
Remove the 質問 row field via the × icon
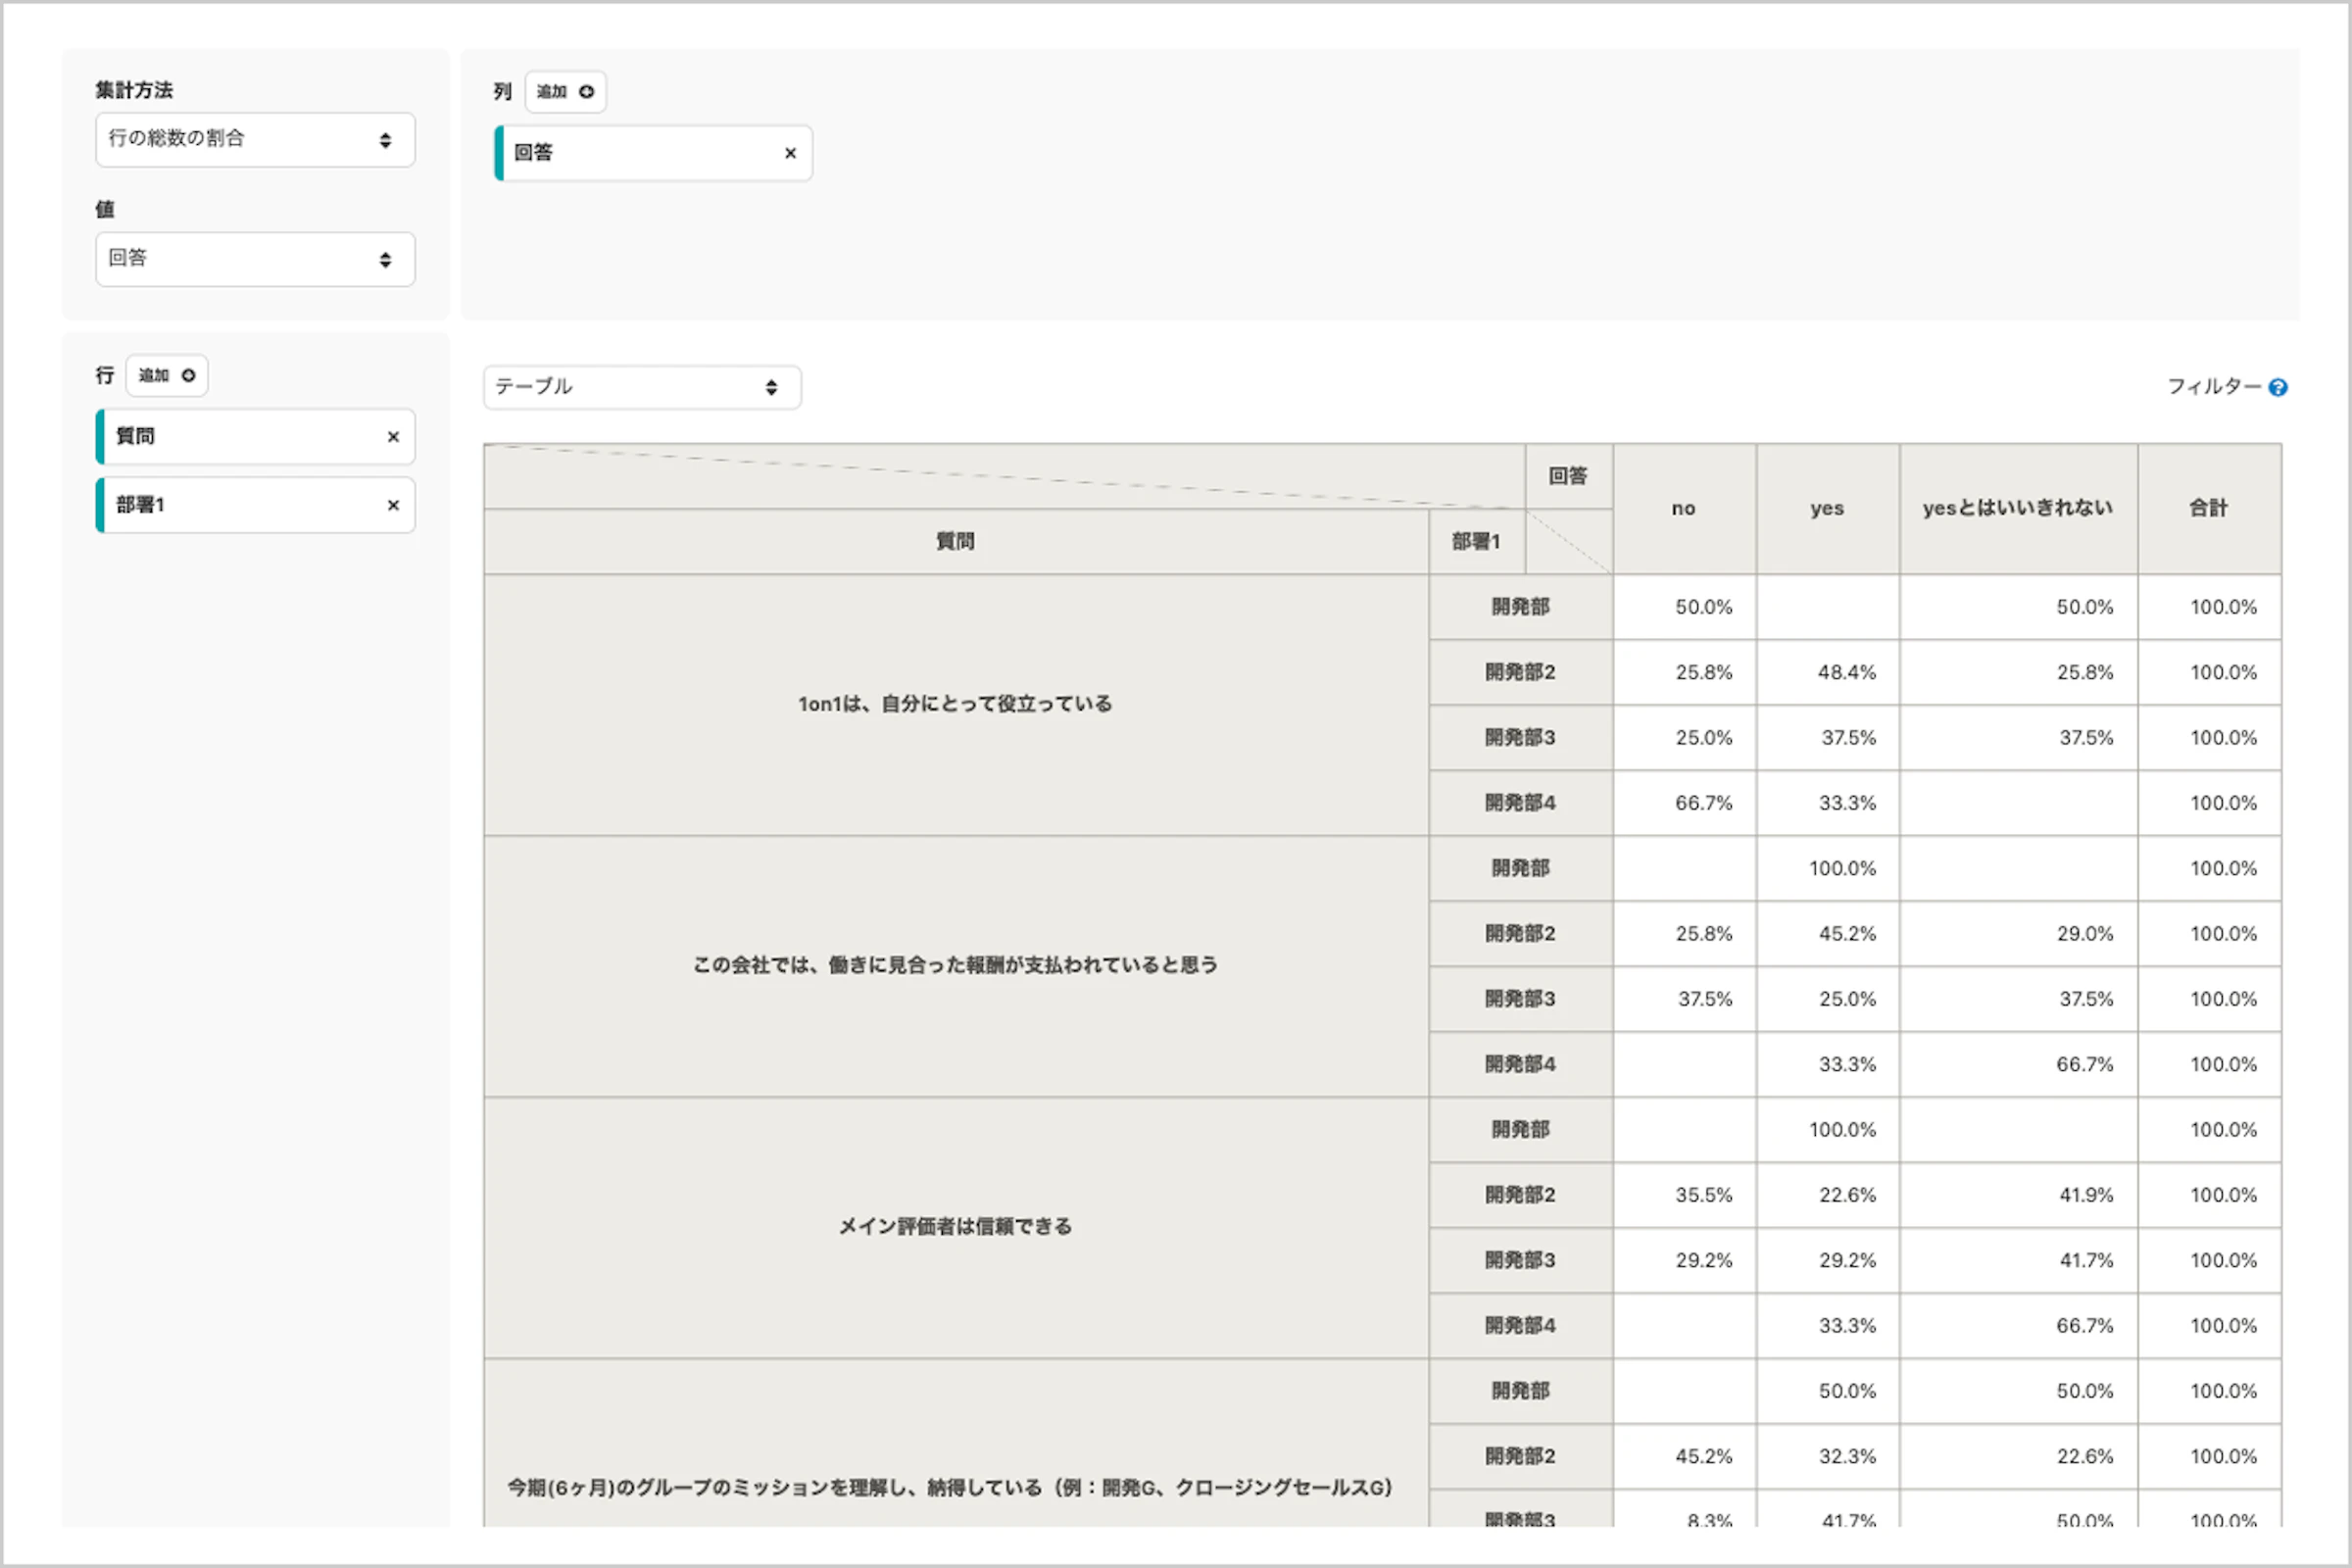(392, 436)
